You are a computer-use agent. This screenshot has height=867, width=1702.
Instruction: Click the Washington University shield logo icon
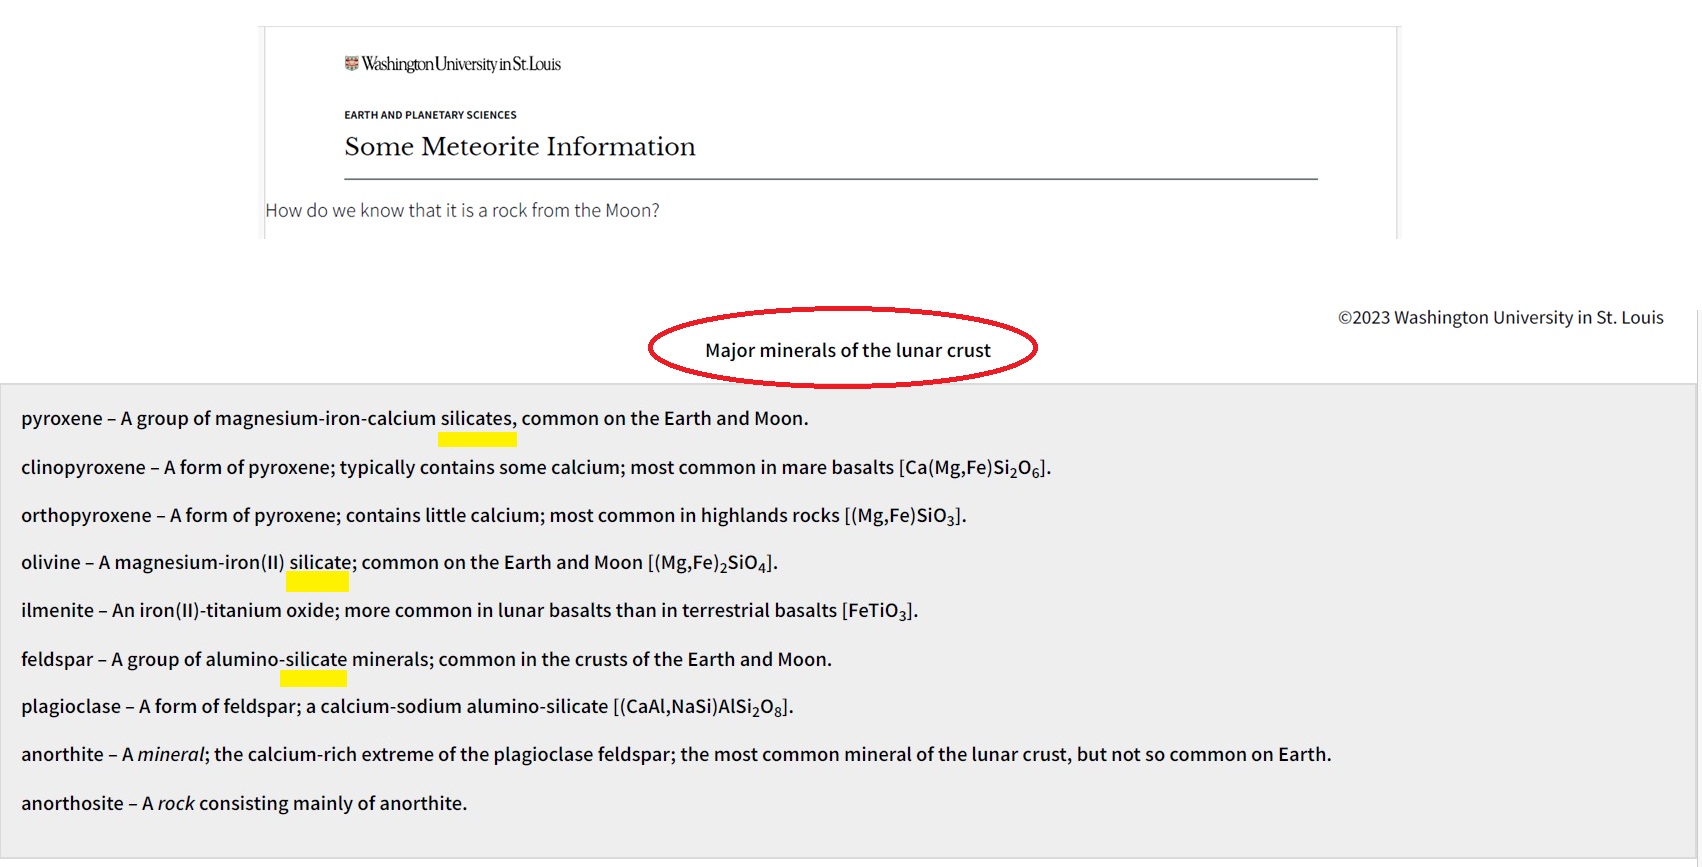351,64
